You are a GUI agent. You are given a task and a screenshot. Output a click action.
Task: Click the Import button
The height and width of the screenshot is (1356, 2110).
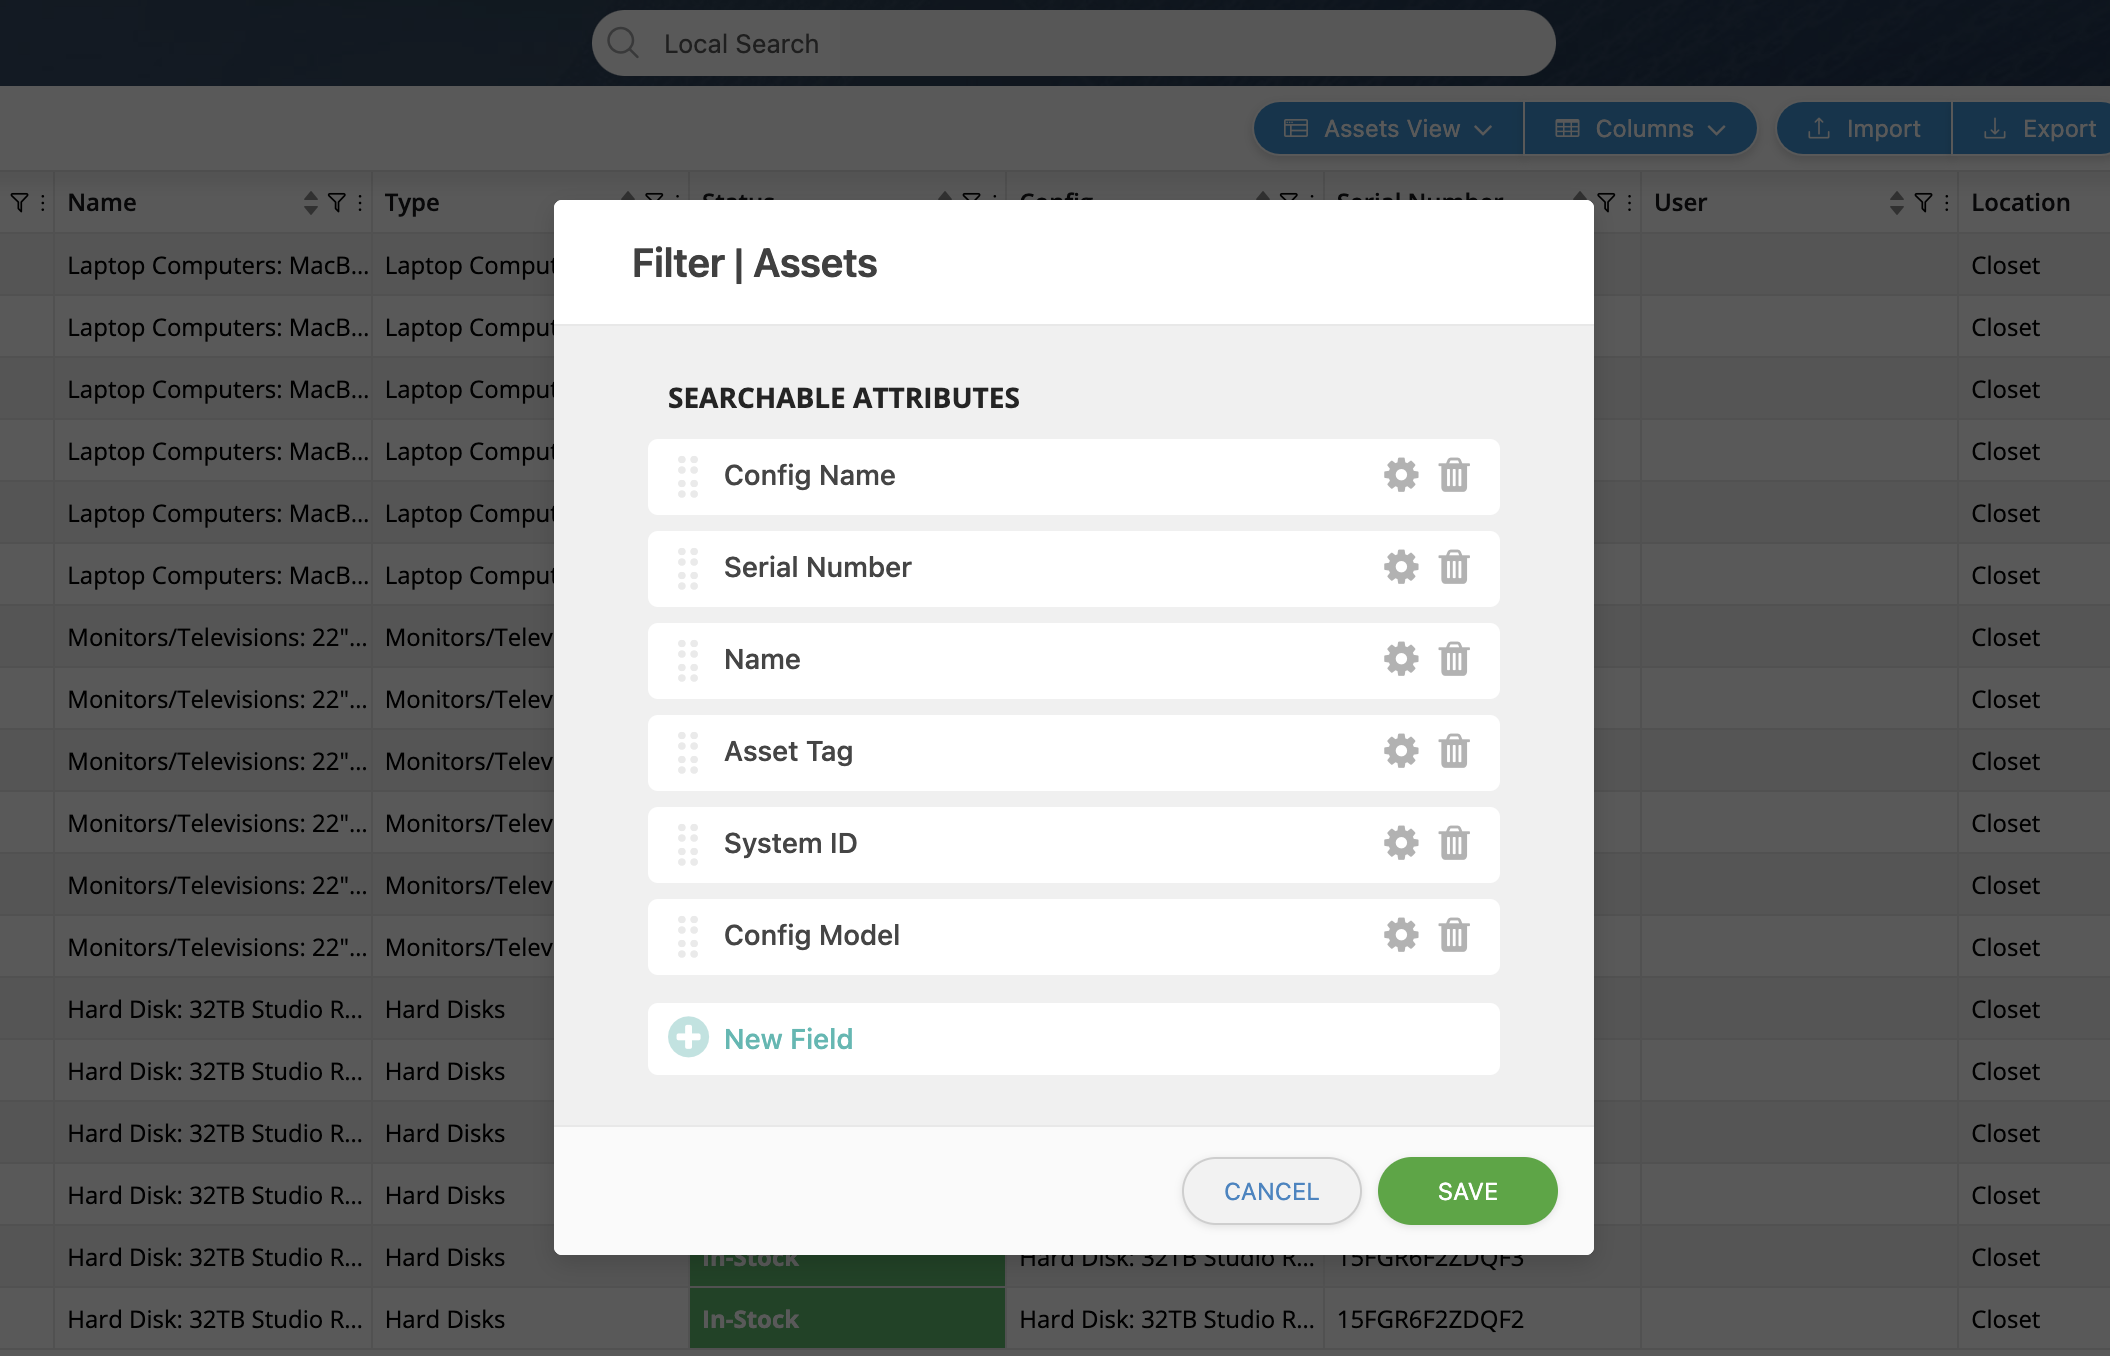pos(1864,129)
